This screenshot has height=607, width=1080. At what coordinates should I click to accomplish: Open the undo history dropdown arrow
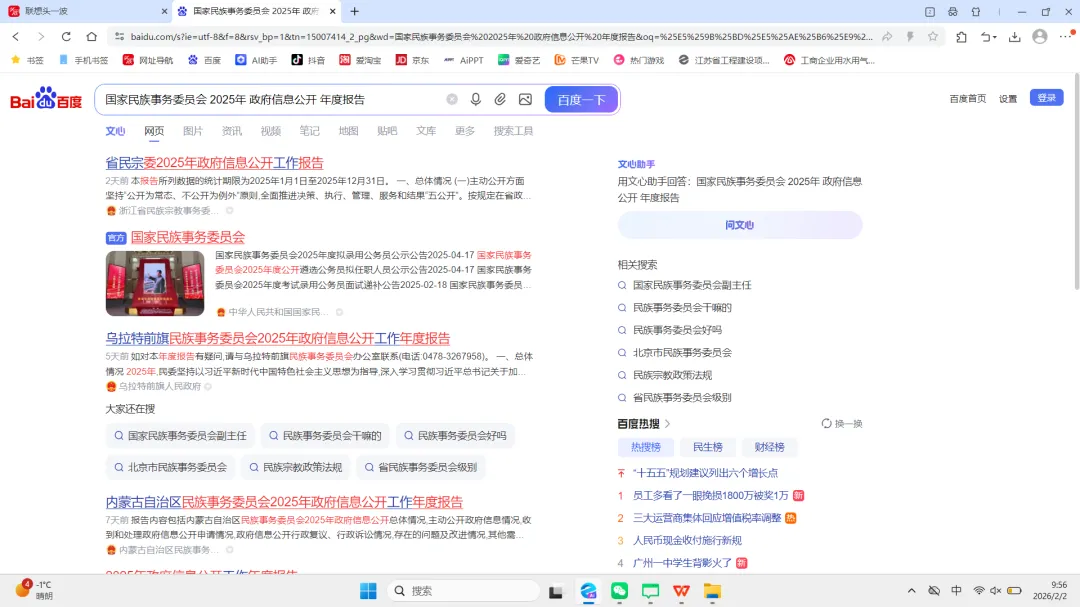point(995,37)
